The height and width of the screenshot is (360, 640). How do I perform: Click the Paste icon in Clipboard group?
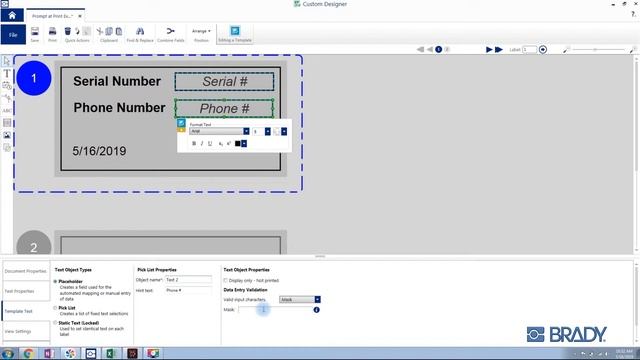pos(119,31)
